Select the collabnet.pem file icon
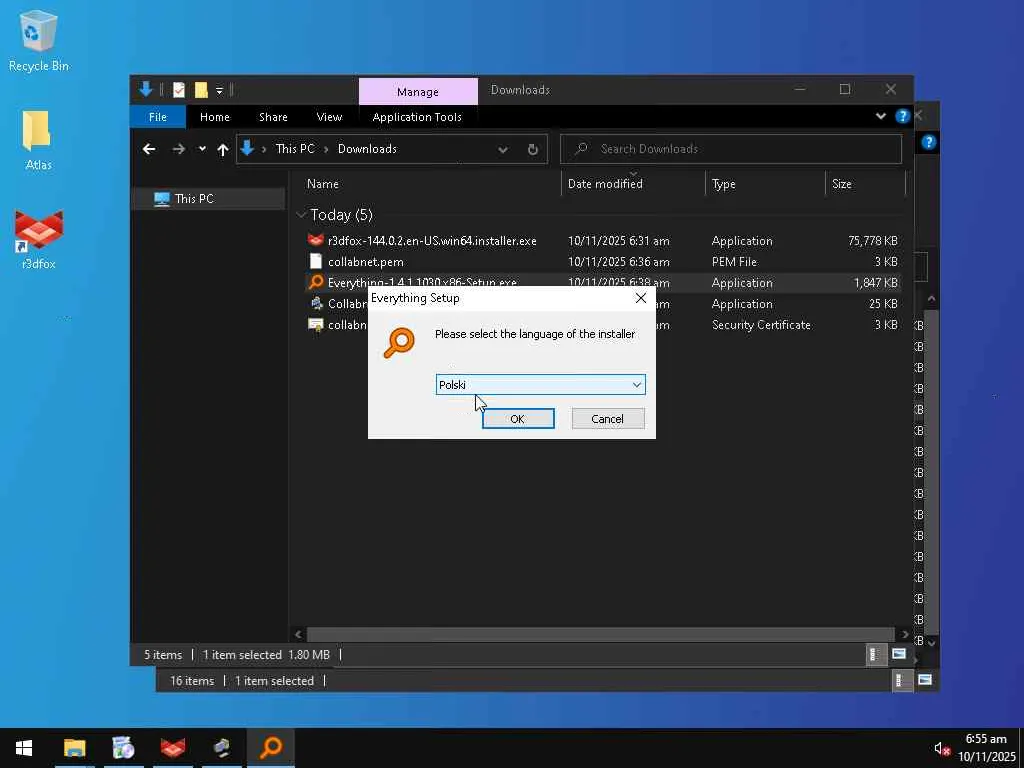 pos(315,261)
